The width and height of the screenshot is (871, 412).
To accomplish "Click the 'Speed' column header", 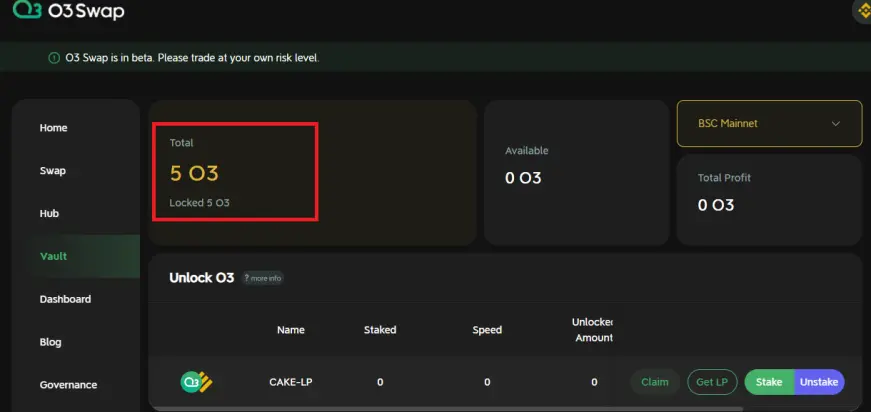I will pos(487,330).
